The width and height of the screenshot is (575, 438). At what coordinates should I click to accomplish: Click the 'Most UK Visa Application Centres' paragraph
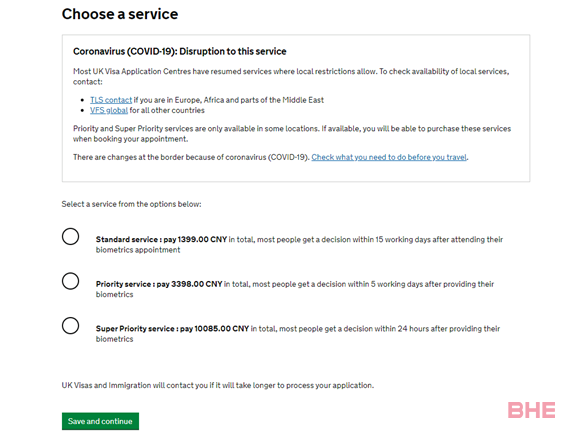click(x=291, y=77)
